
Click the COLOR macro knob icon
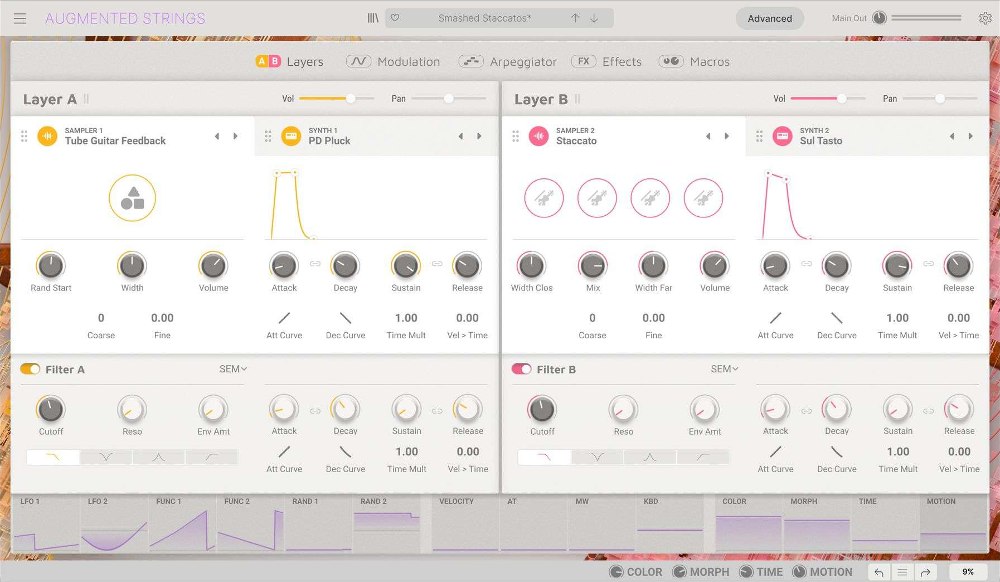[x=619, y=572]
